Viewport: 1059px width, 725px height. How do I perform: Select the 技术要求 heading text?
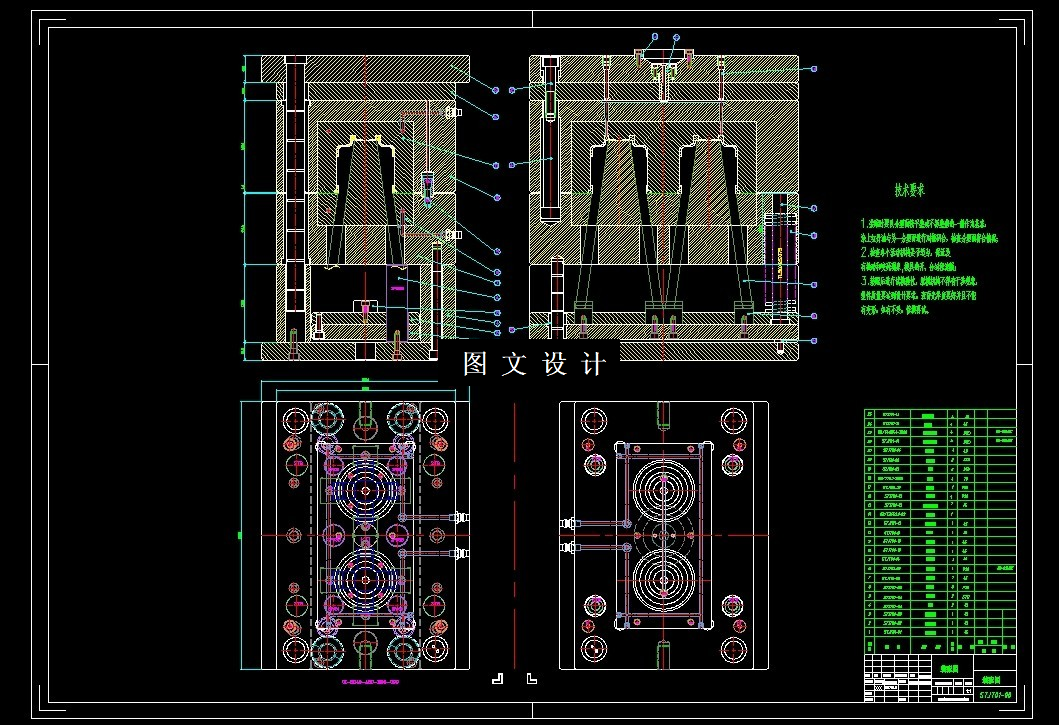pos(909,191)
